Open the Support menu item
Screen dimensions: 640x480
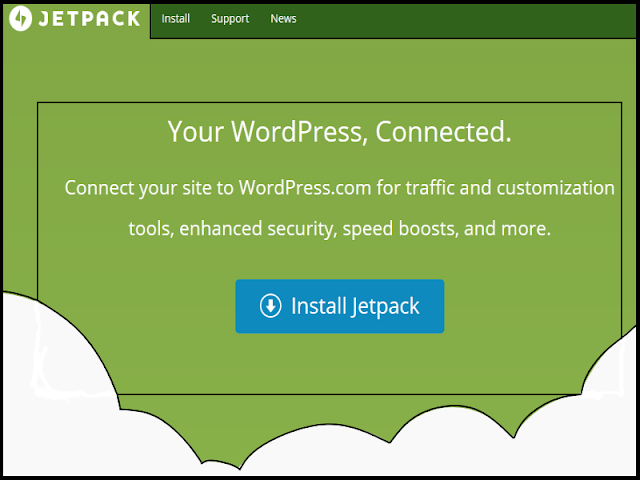(x=230, y=19)
